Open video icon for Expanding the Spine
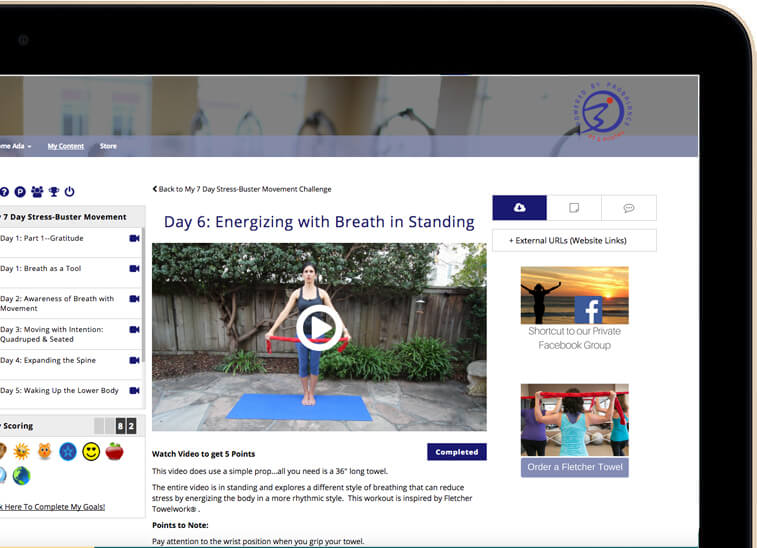Screen dimensions: 757x548 (134, 360)
